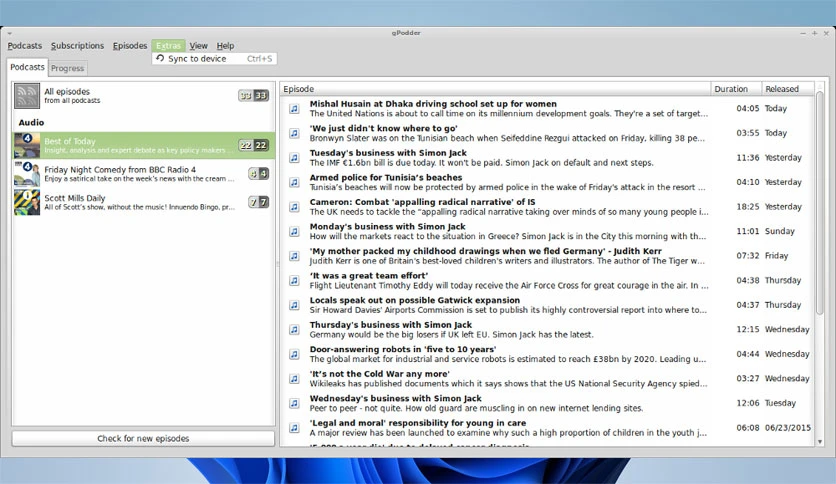Select 'Door-answering robots in five to 10 years'
The height and width of the screenshot is (484, 836).
[403, 349]
